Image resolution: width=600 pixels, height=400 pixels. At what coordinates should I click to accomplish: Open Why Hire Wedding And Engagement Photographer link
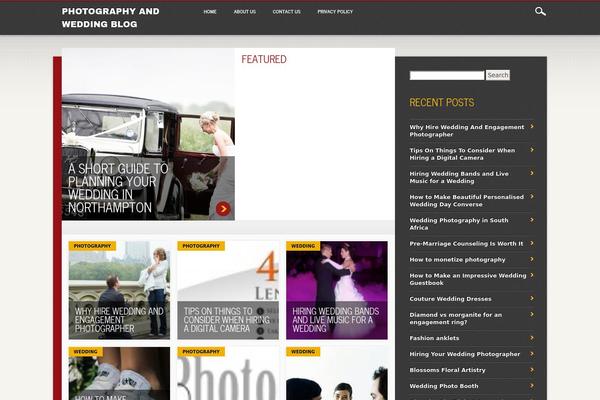[466, 131]
